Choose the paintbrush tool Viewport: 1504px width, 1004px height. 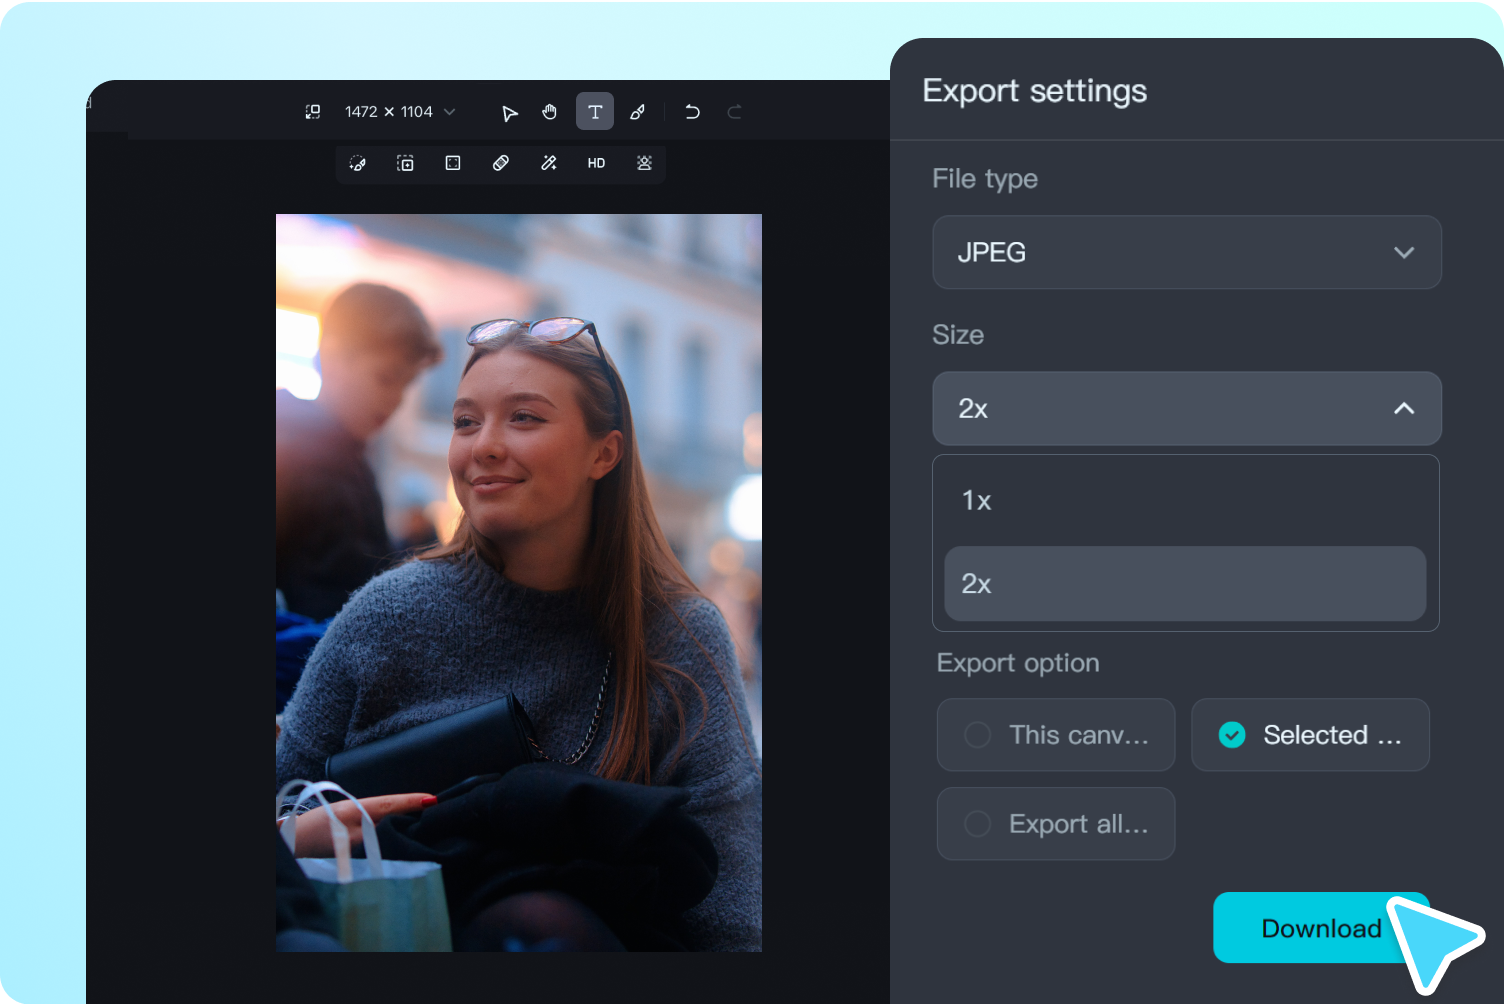[x=637, y=112]
